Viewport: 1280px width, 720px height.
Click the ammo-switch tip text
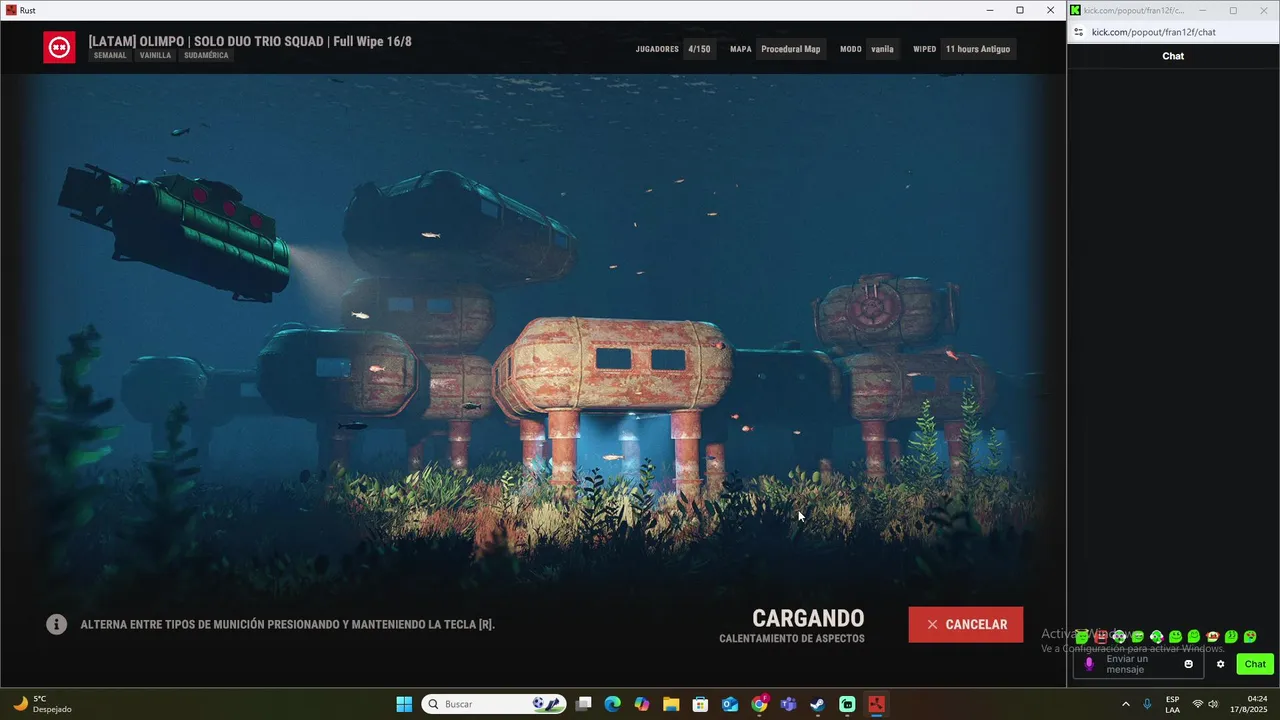pos(288,624)
